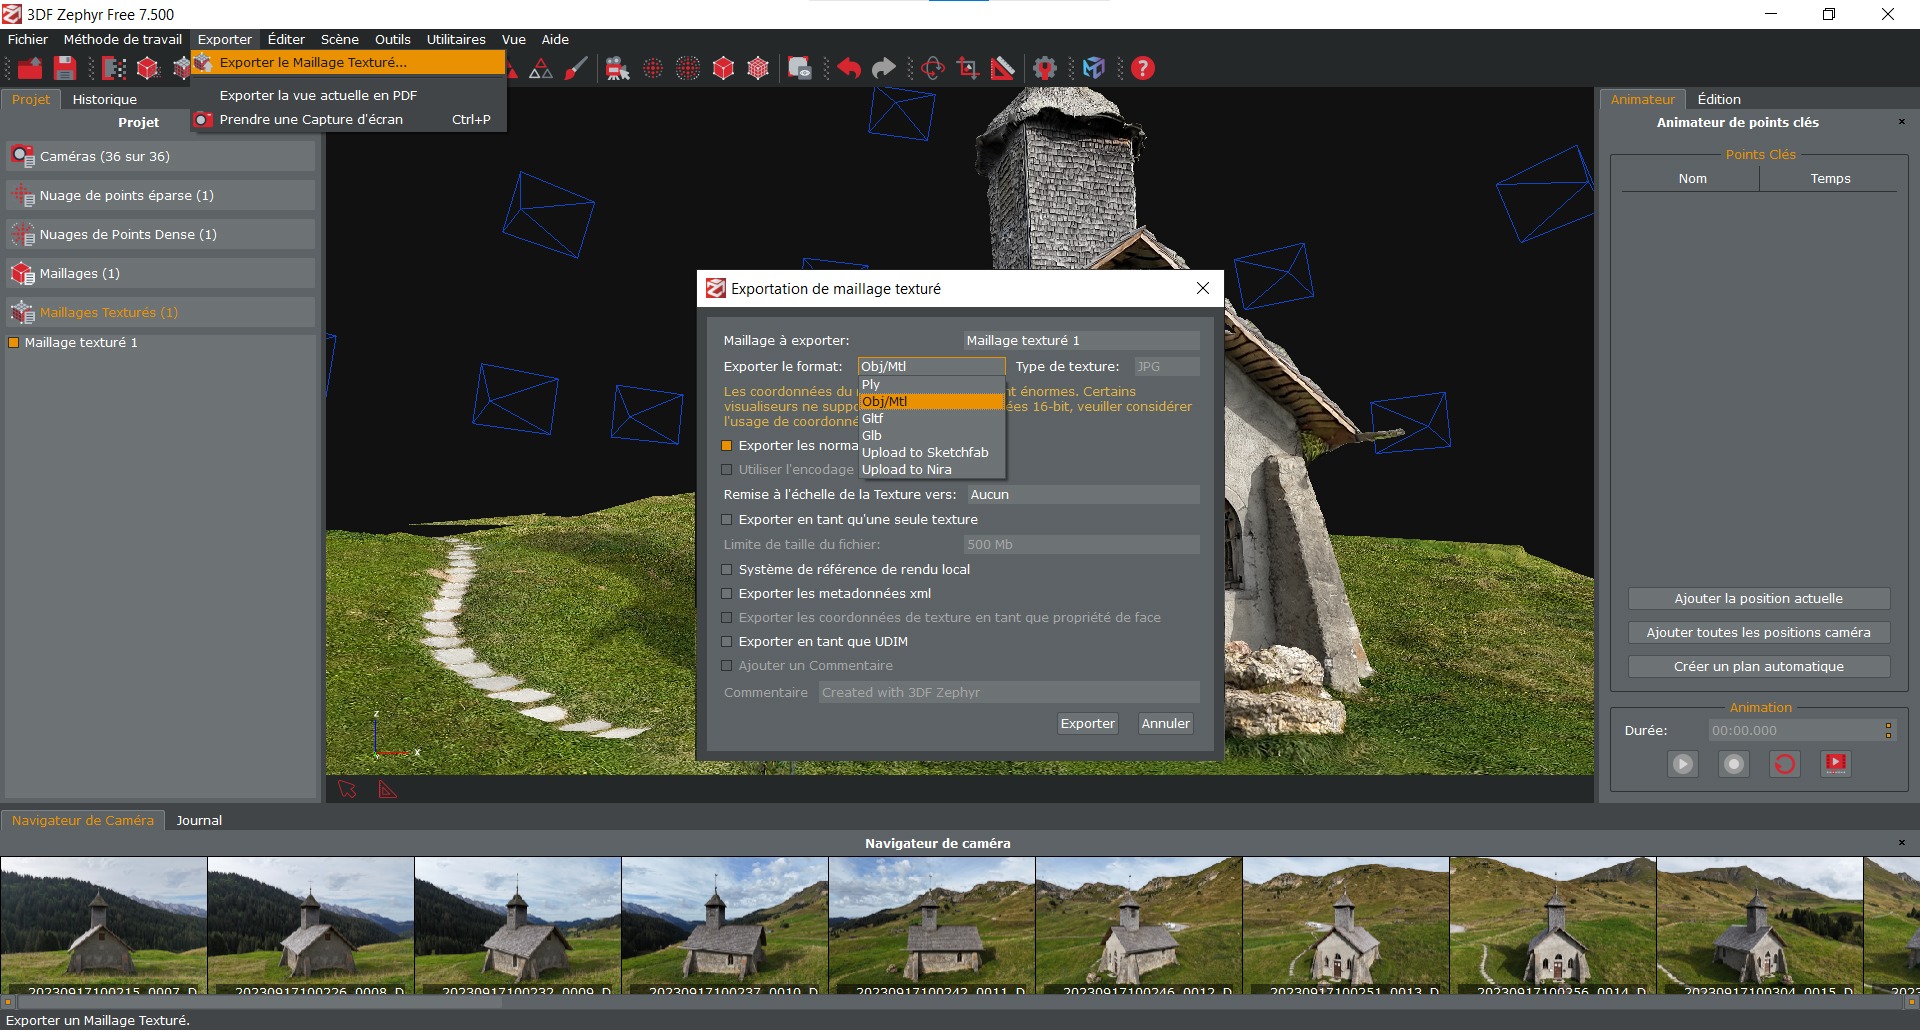
Task: Select Ply format in dropdown list
Action: click(931, 385)
